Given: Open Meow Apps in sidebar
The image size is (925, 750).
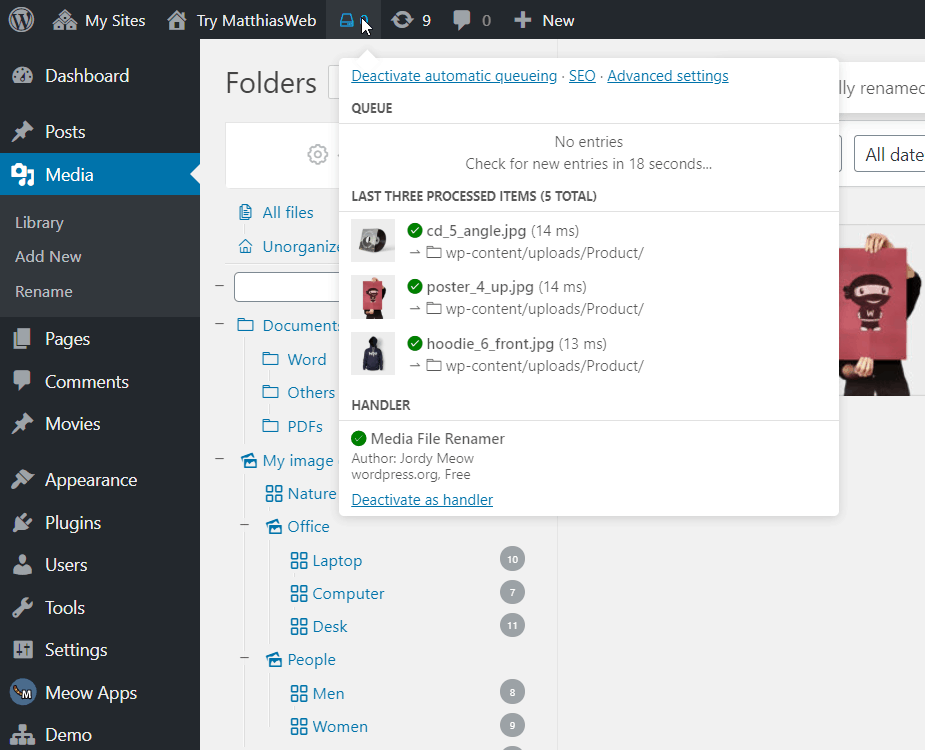Looking at the screenshot, I should (x=90, y=693).
